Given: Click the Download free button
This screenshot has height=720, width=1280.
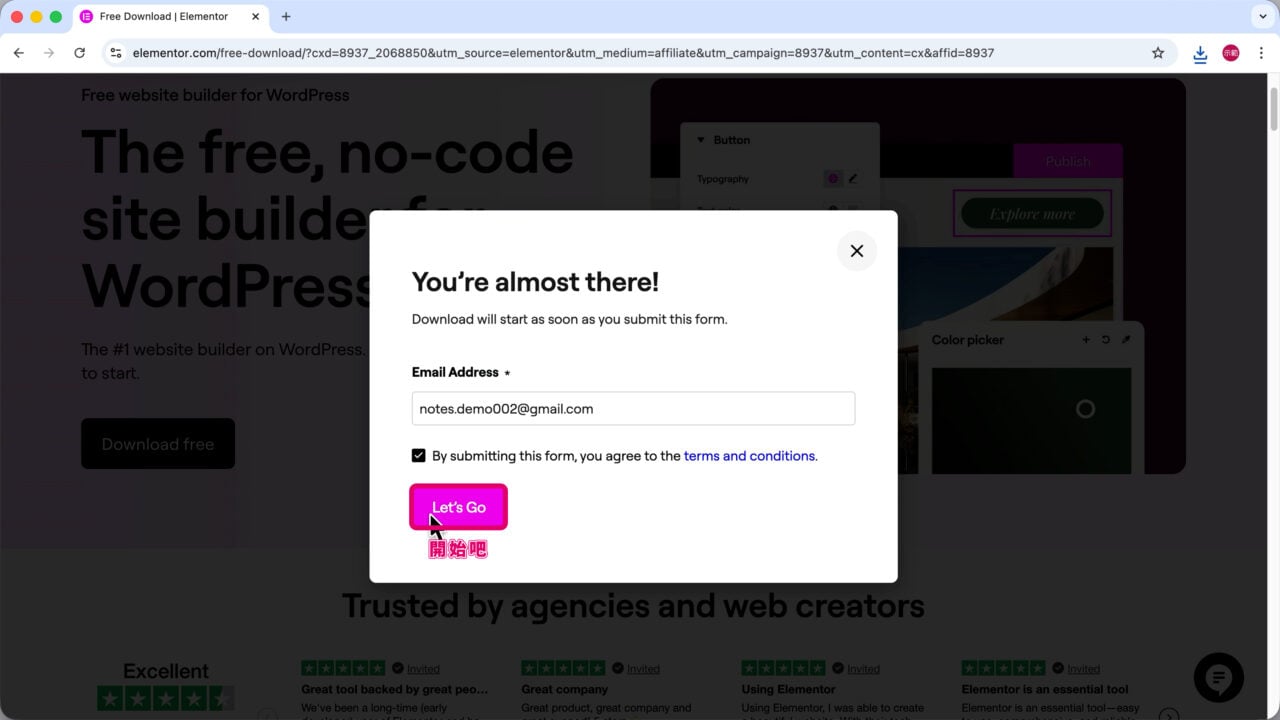Looking at the screenshot, I should [158, 444].
